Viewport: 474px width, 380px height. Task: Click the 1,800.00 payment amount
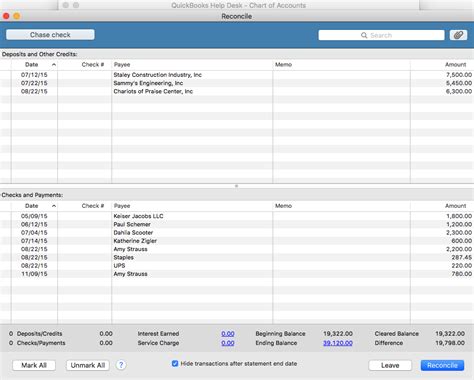[459, 216]
